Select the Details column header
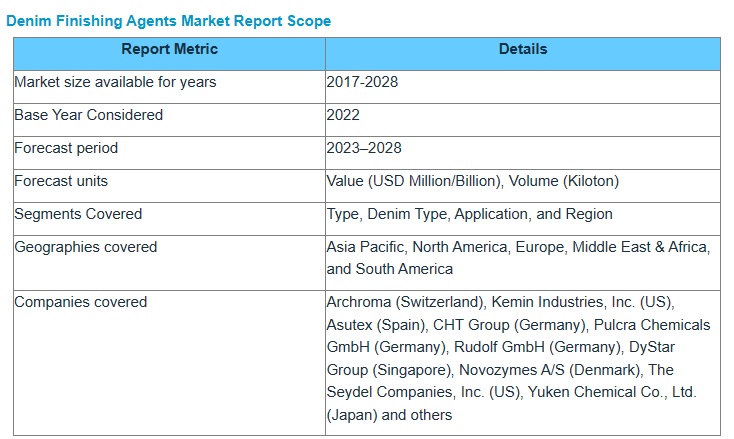 [522, 50]
